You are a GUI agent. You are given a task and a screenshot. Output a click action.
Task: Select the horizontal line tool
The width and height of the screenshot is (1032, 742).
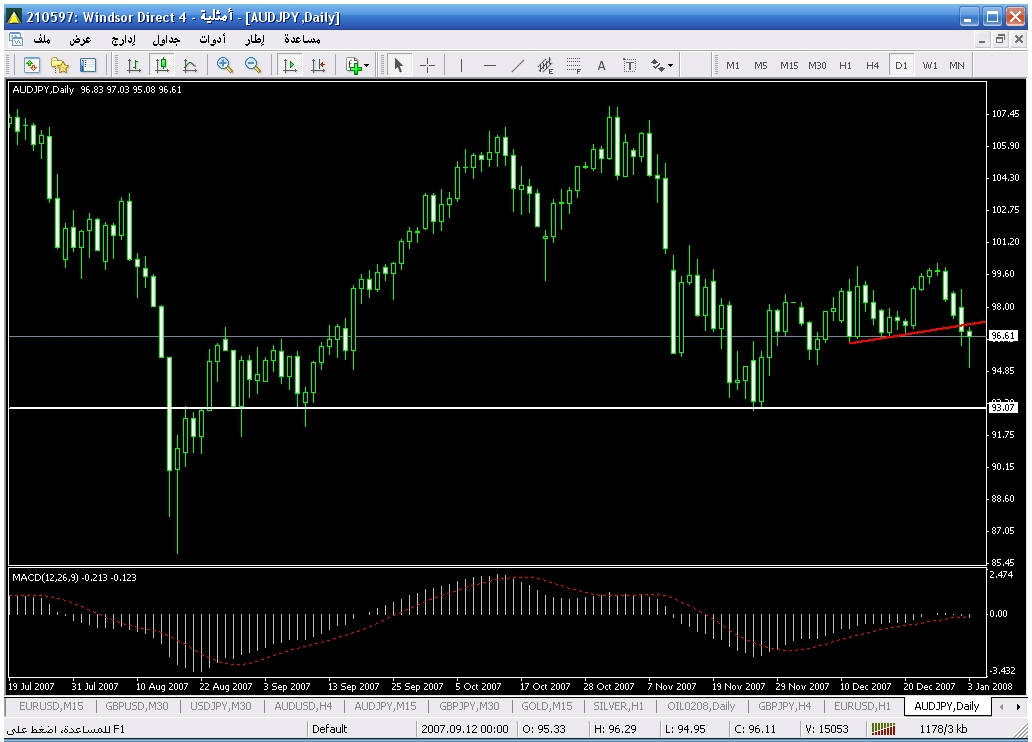click(x=489, y=65)
